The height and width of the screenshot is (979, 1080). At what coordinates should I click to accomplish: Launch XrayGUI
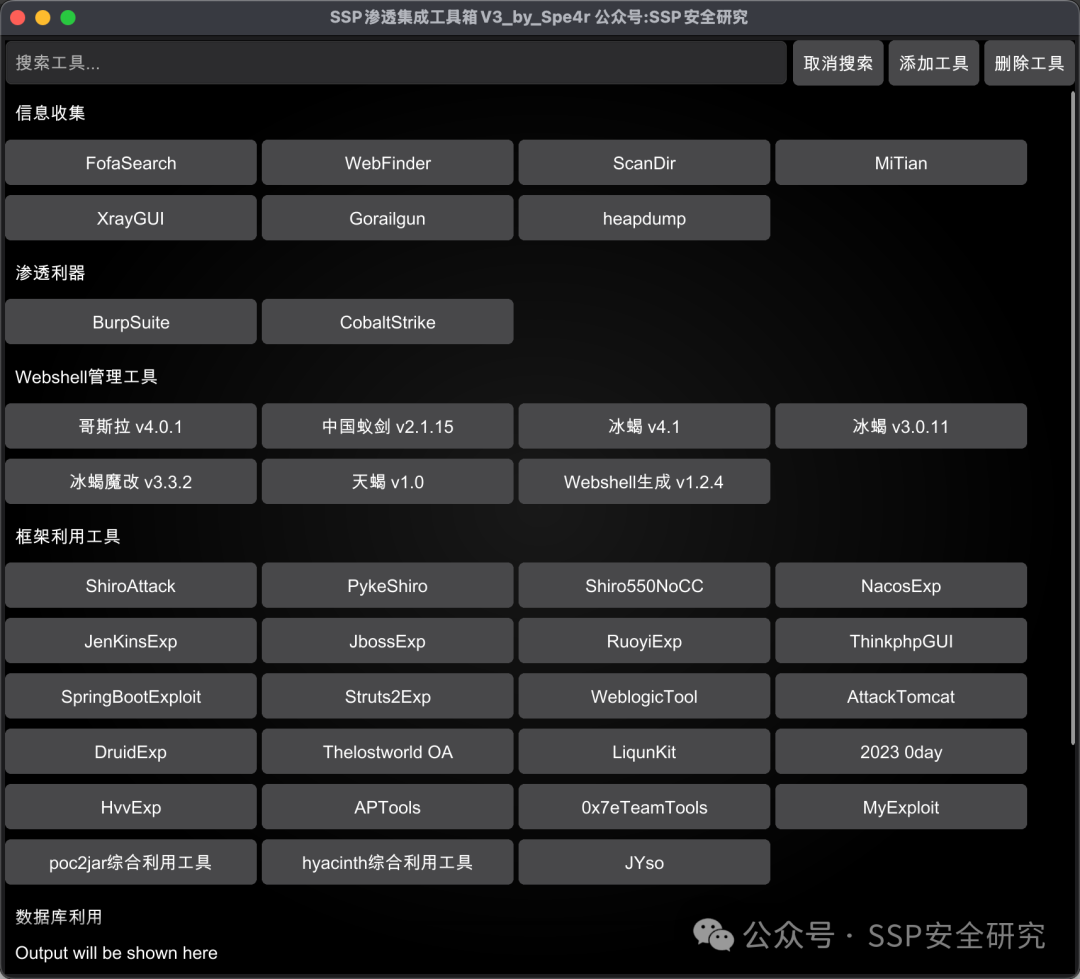coord(131,218)
